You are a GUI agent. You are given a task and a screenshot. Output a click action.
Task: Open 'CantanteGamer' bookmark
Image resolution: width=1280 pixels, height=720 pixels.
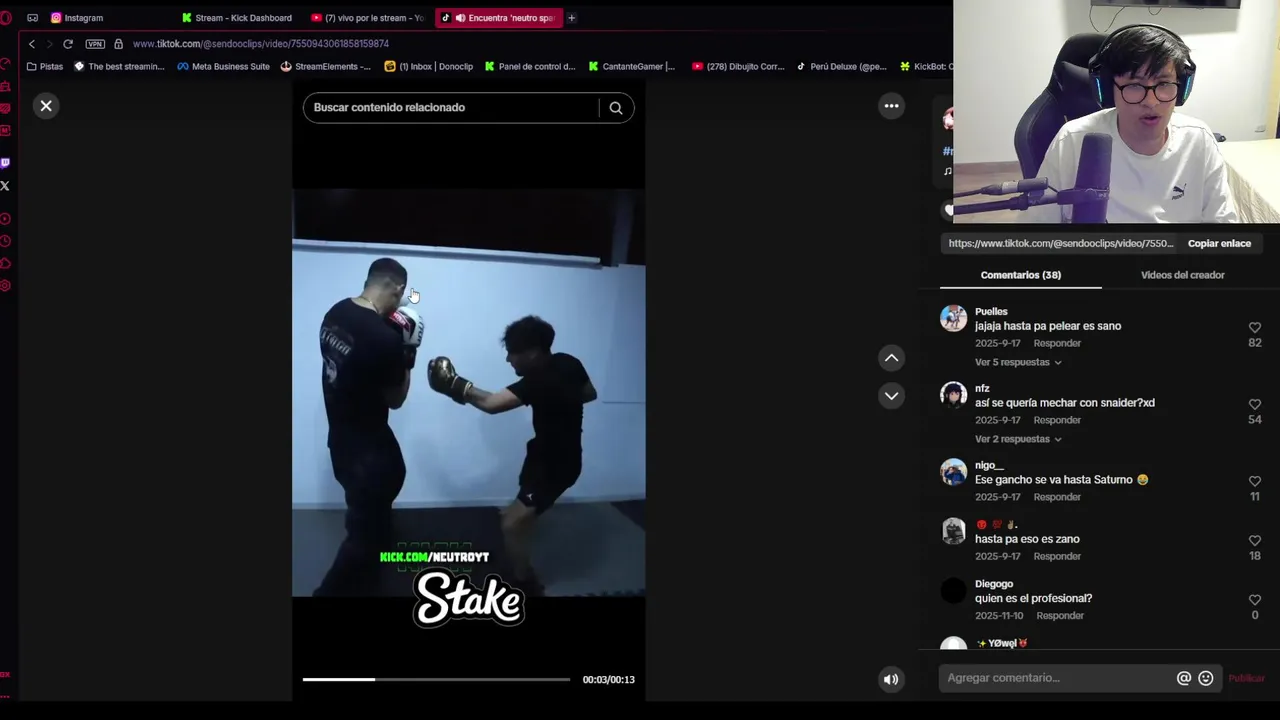(632, 67)
